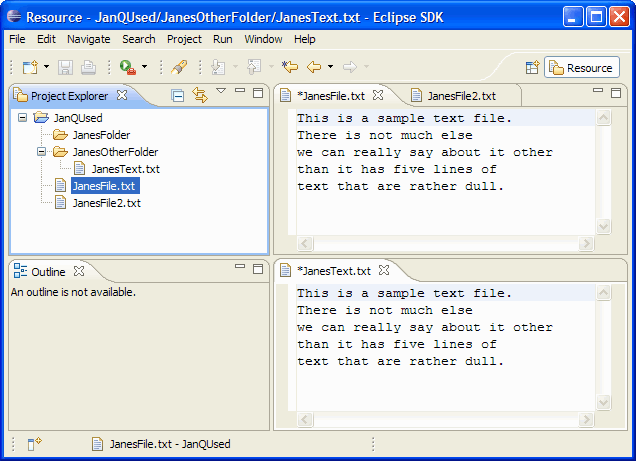Minimize the upper editor area
Viewport: 636px width, 461px height.
point(598,90)
